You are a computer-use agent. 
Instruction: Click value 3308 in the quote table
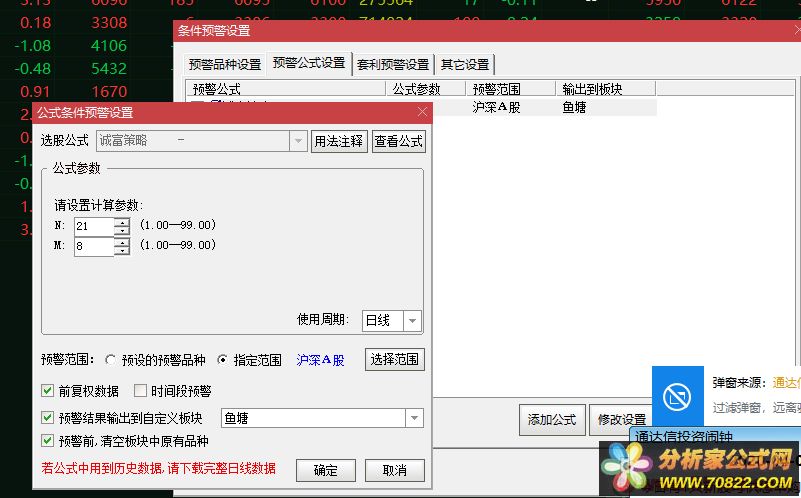109,22
